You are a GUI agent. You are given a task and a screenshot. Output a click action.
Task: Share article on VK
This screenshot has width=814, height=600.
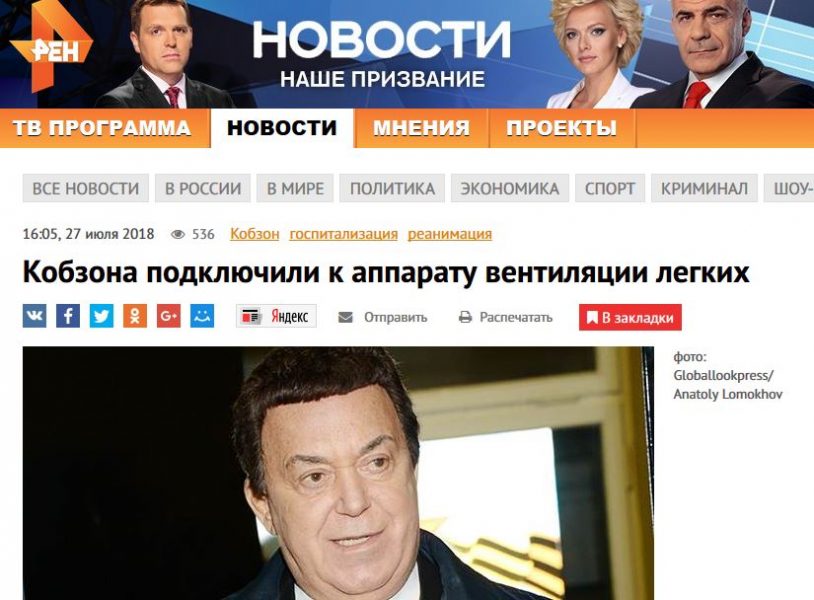point(35,316)
